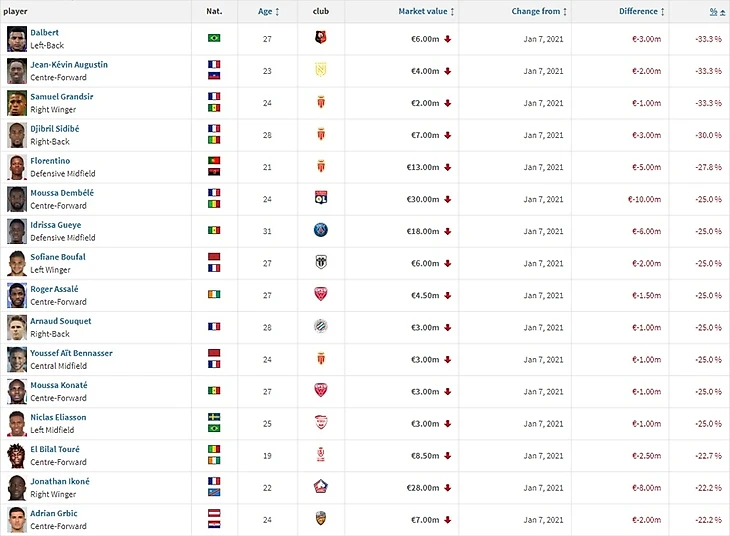Image resolution: width=730 pixels, height=536 pixels.
Task: Click the Rennes club crest in Dalbert's row
Action: [x=321, y=38]
